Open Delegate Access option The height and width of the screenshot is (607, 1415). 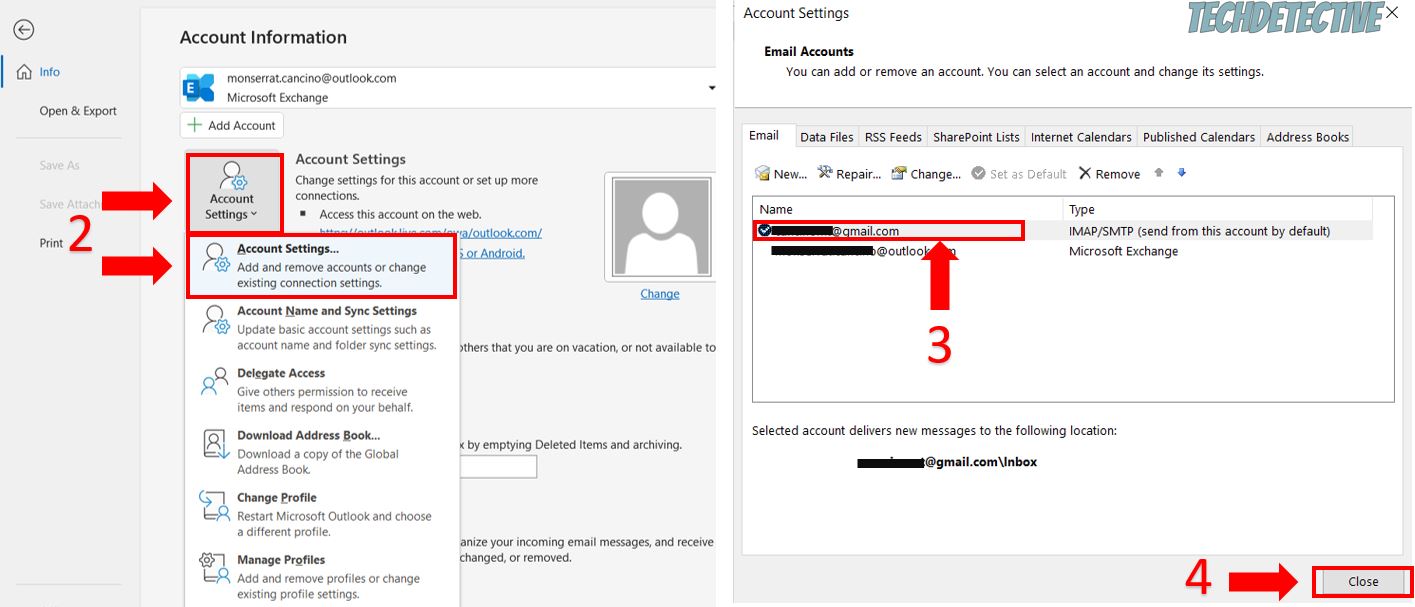coord(281,373)
